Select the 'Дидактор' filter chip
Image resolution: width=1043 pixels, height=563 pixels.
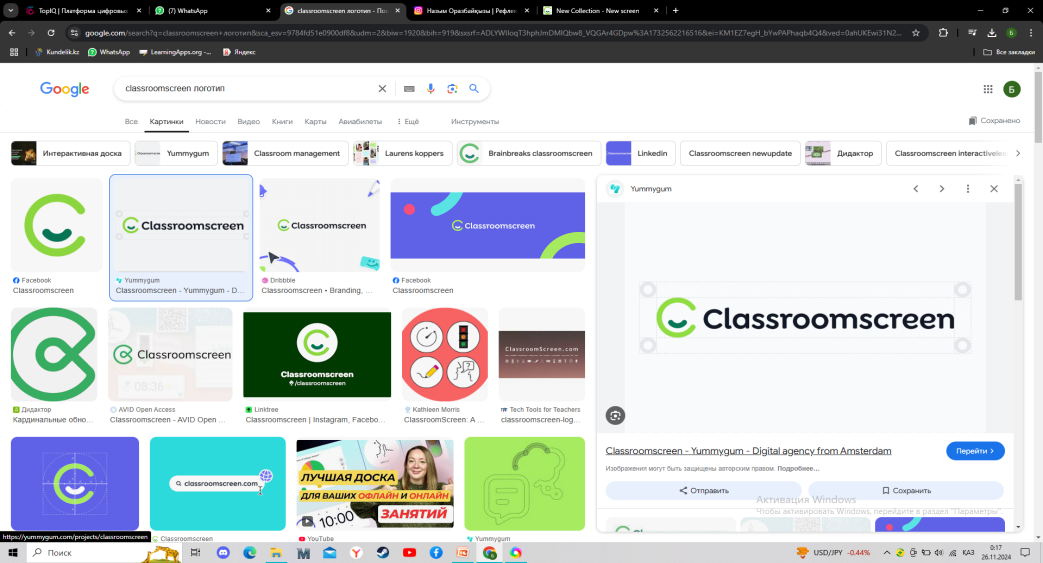coord(843,153)
